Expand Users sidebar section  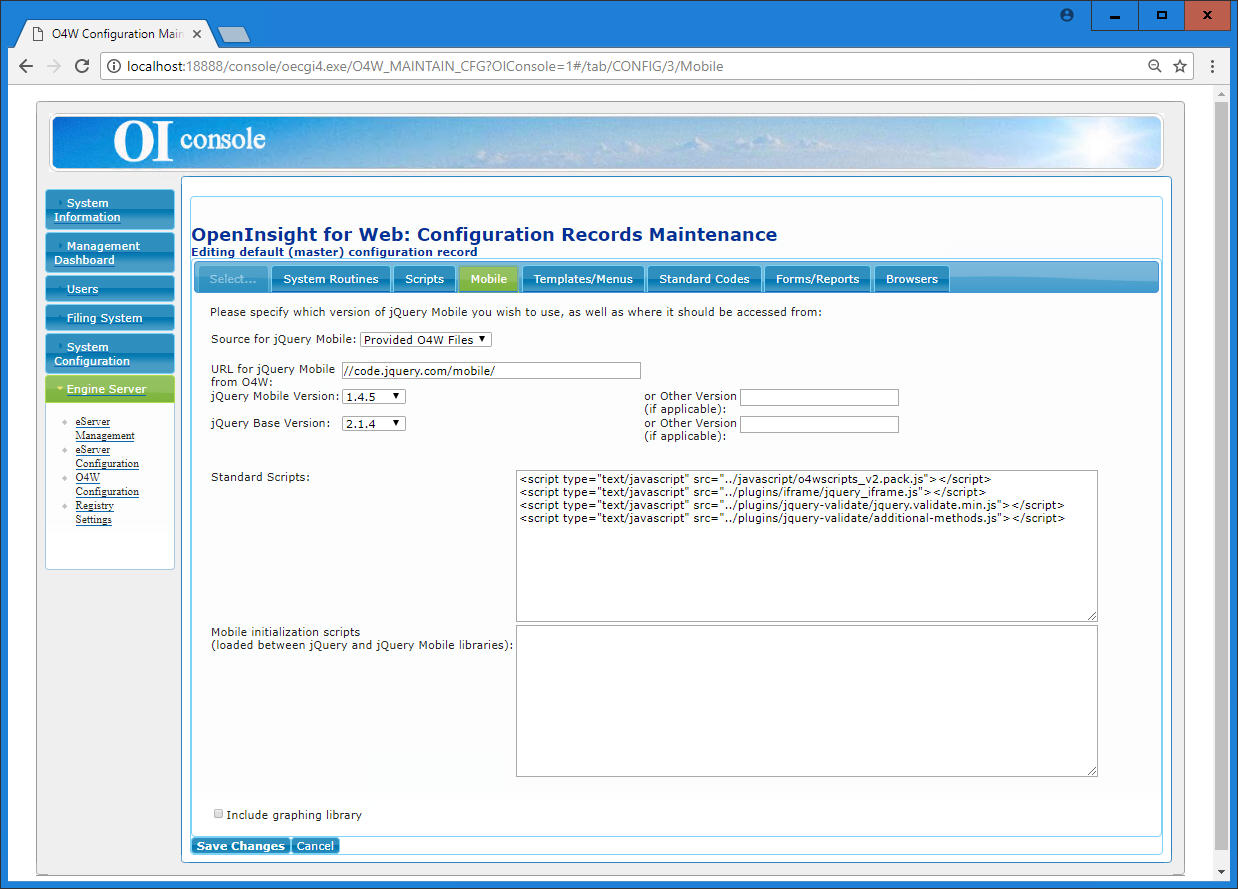coord(110,289)
